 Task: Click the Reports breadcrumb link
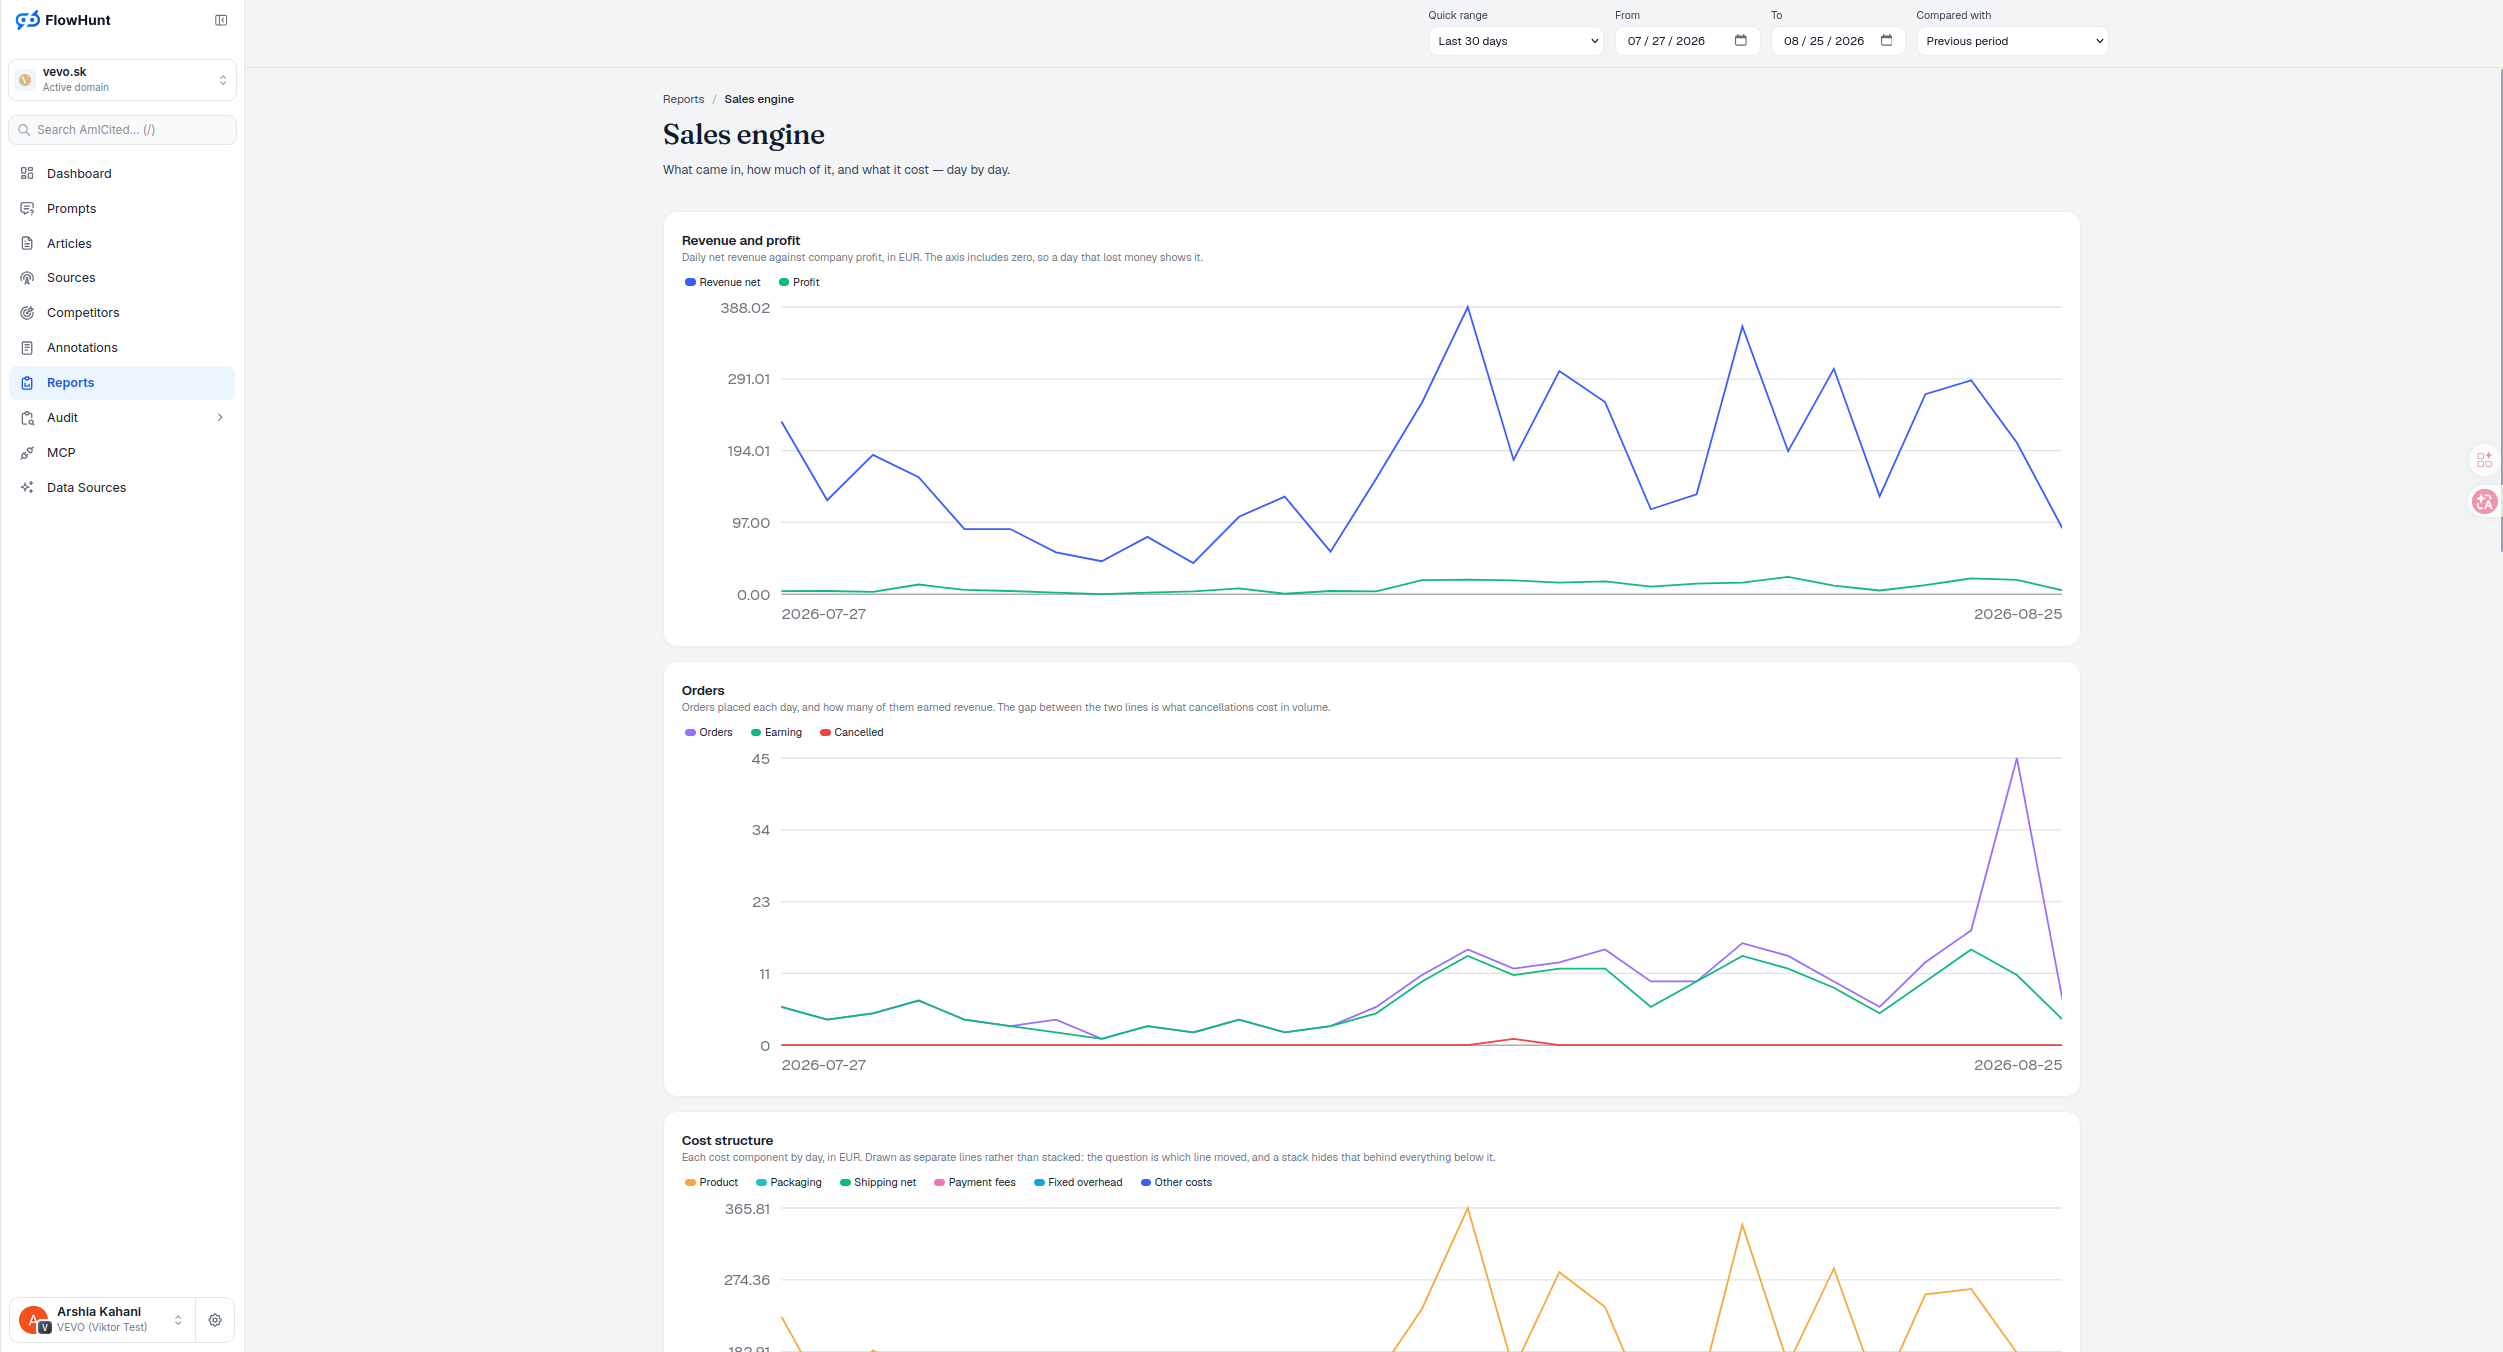[683, 99]
